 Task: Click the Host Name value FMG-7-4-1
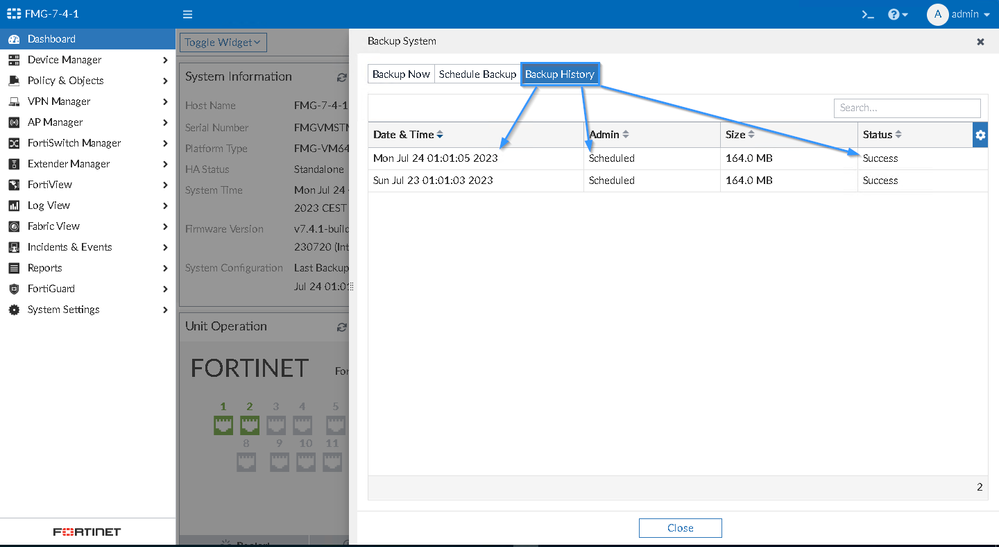[x=321, y=106]
